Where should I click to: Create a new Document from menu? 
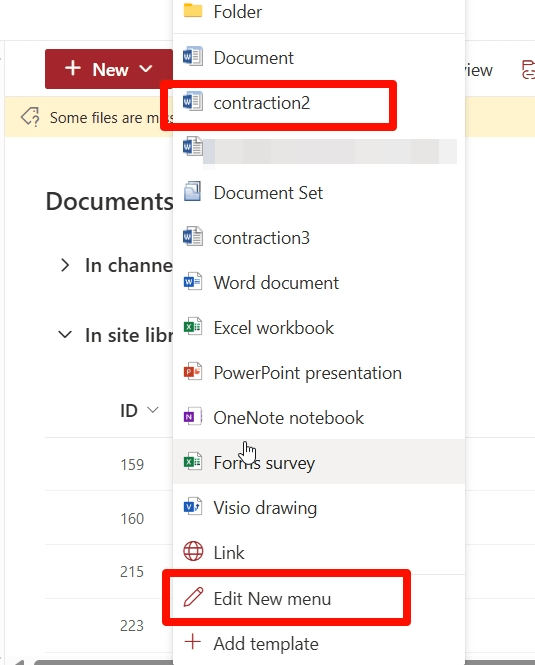[319, 58]
